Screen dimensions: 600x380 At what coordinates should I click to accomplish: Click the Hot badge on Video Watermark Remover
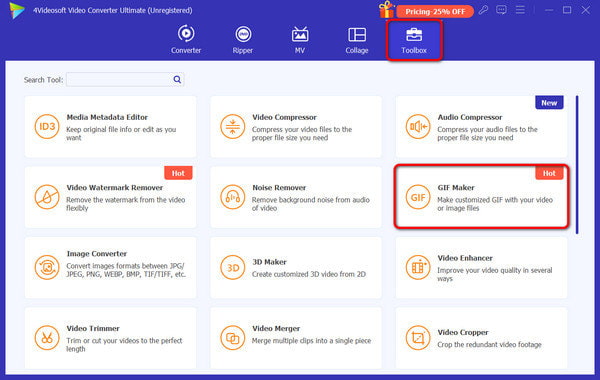(x=178, y=173)
